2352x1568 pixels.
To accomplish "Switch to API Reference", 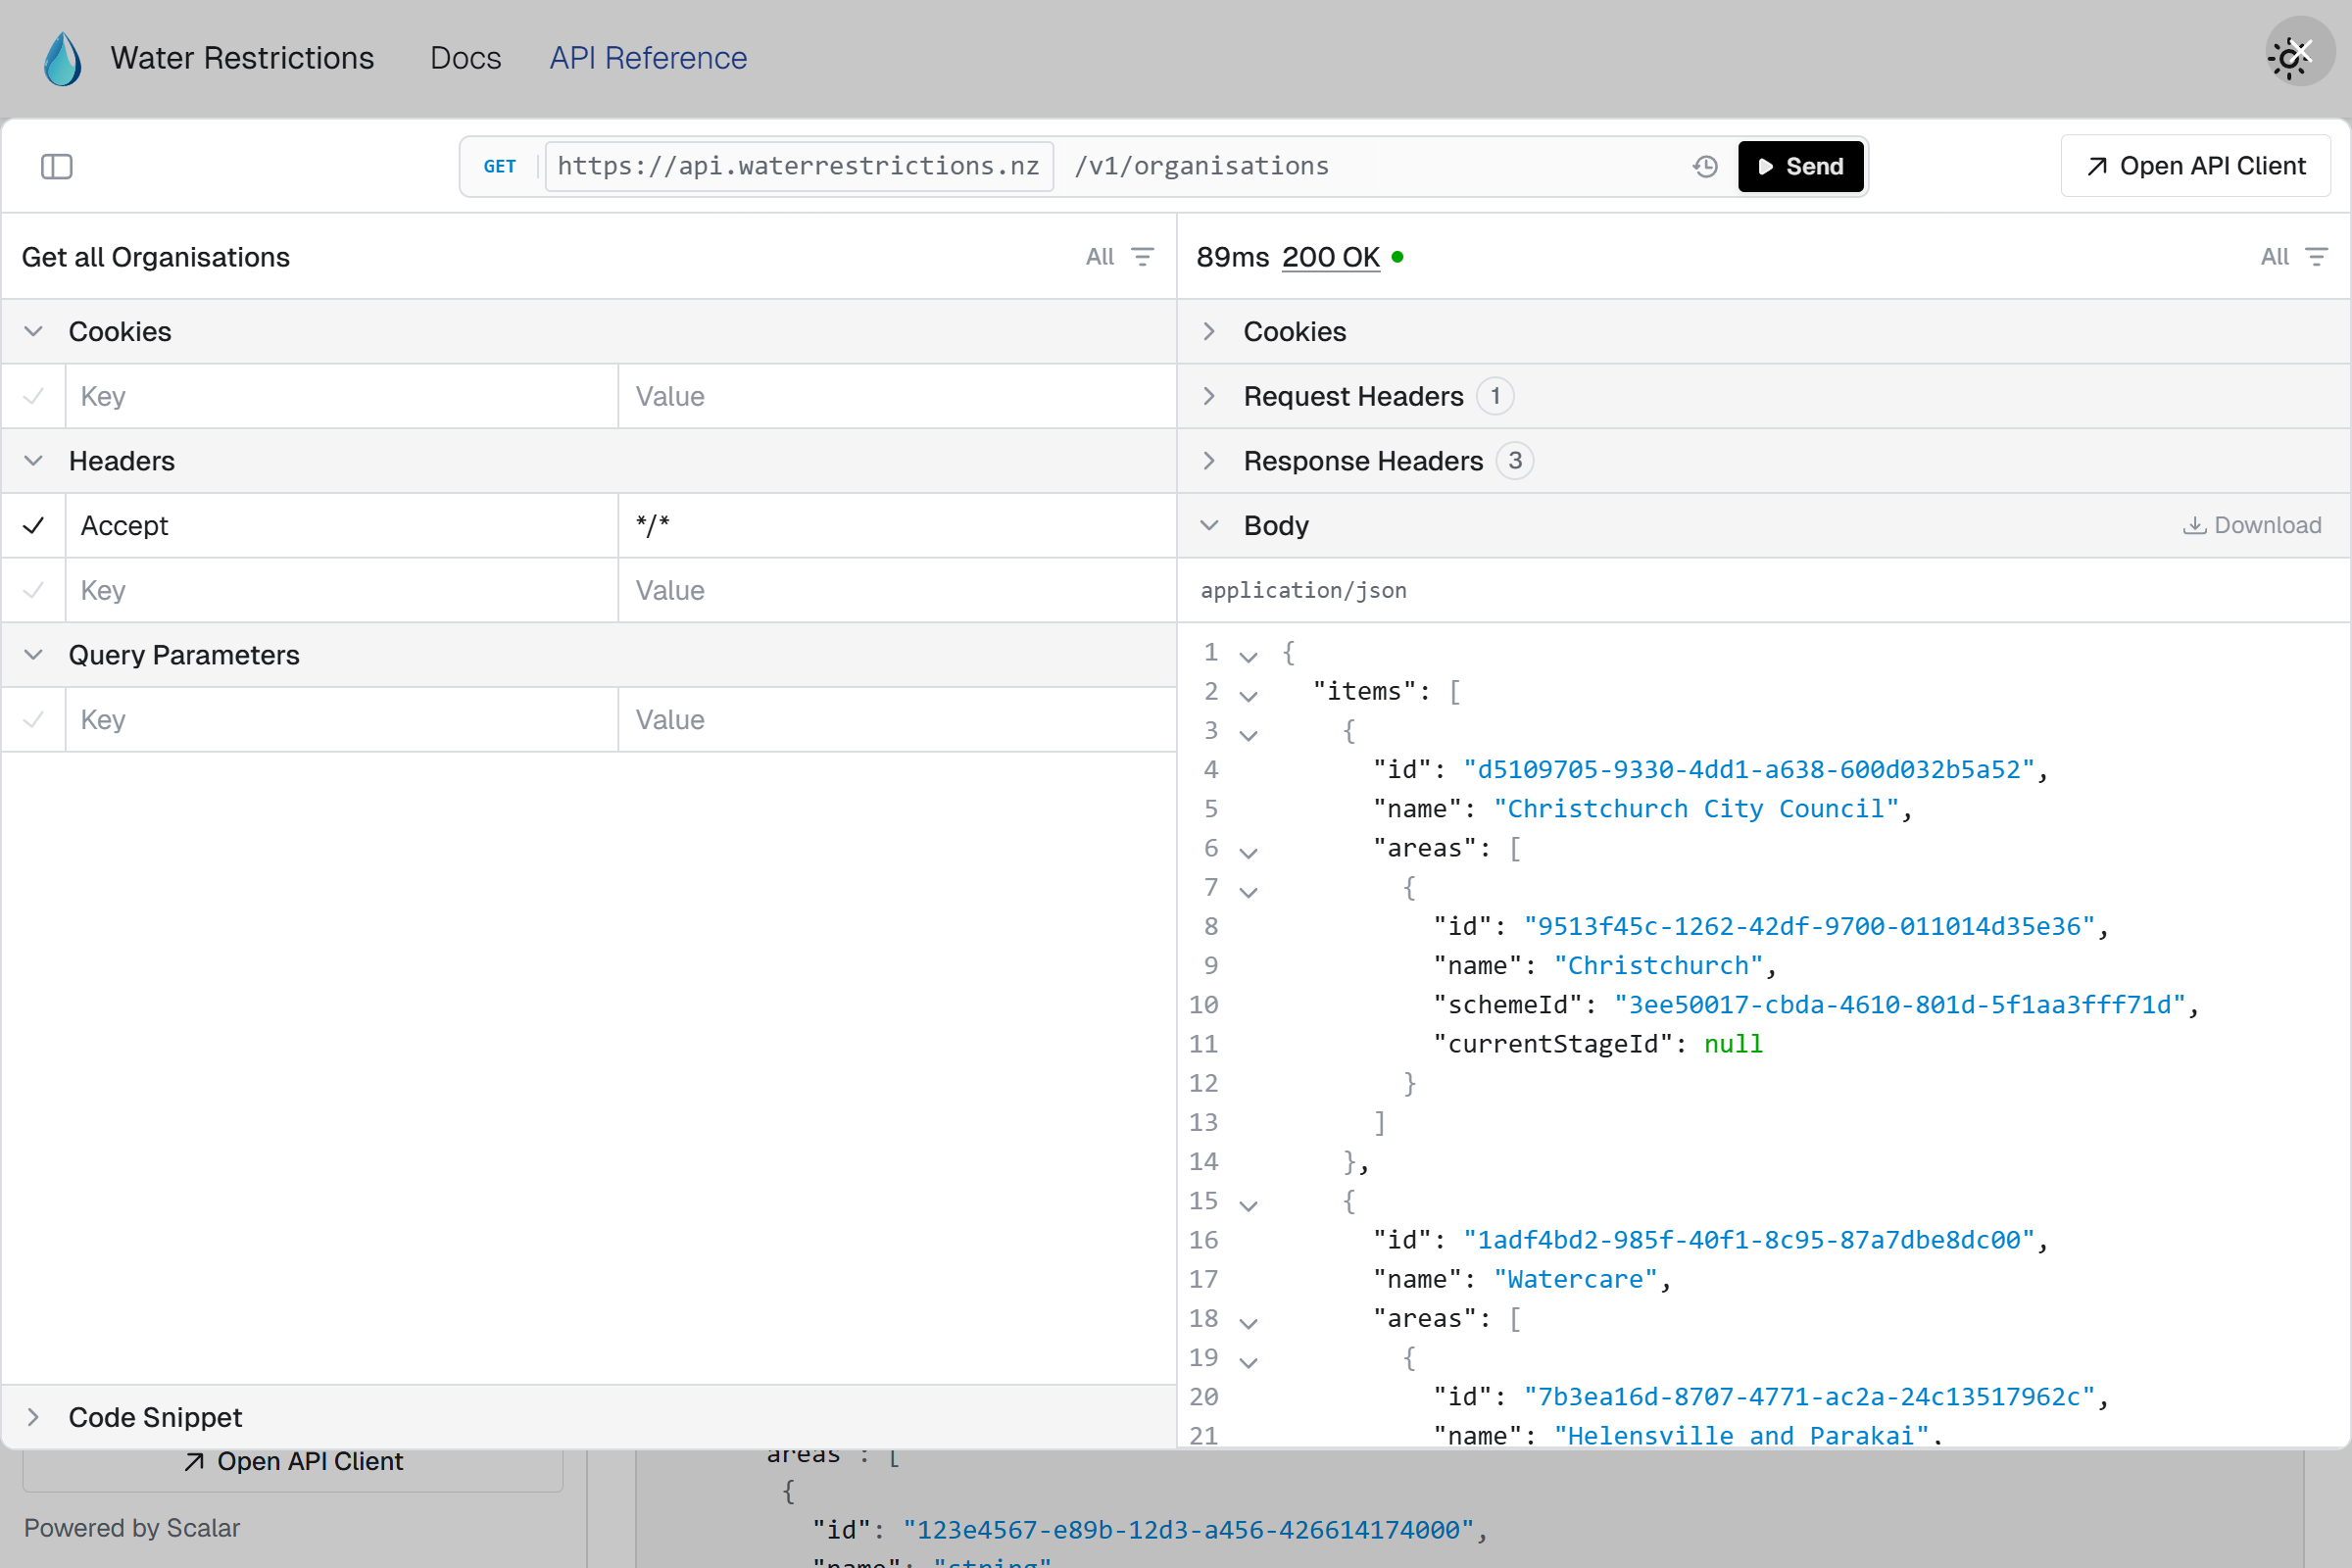I will click(647, 57).
